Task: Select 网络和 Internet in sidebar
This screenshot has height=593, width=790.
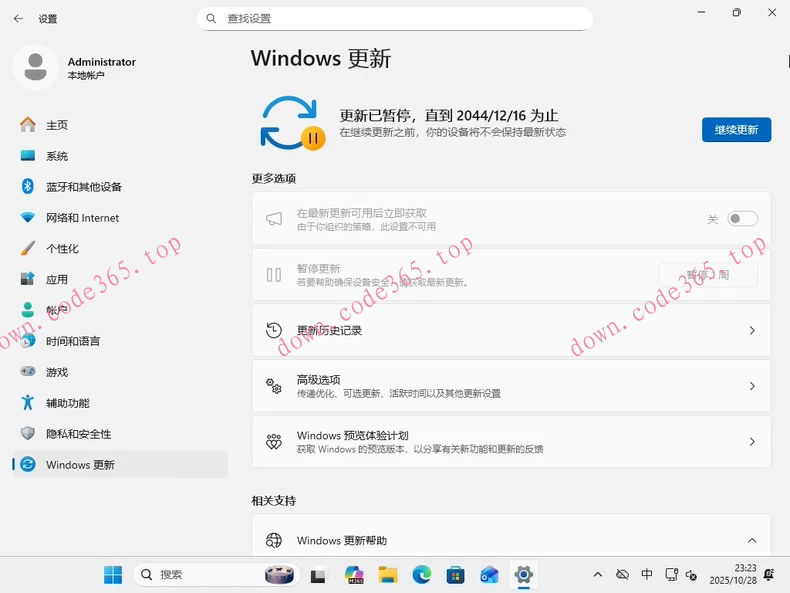Action: click(120, 218)
